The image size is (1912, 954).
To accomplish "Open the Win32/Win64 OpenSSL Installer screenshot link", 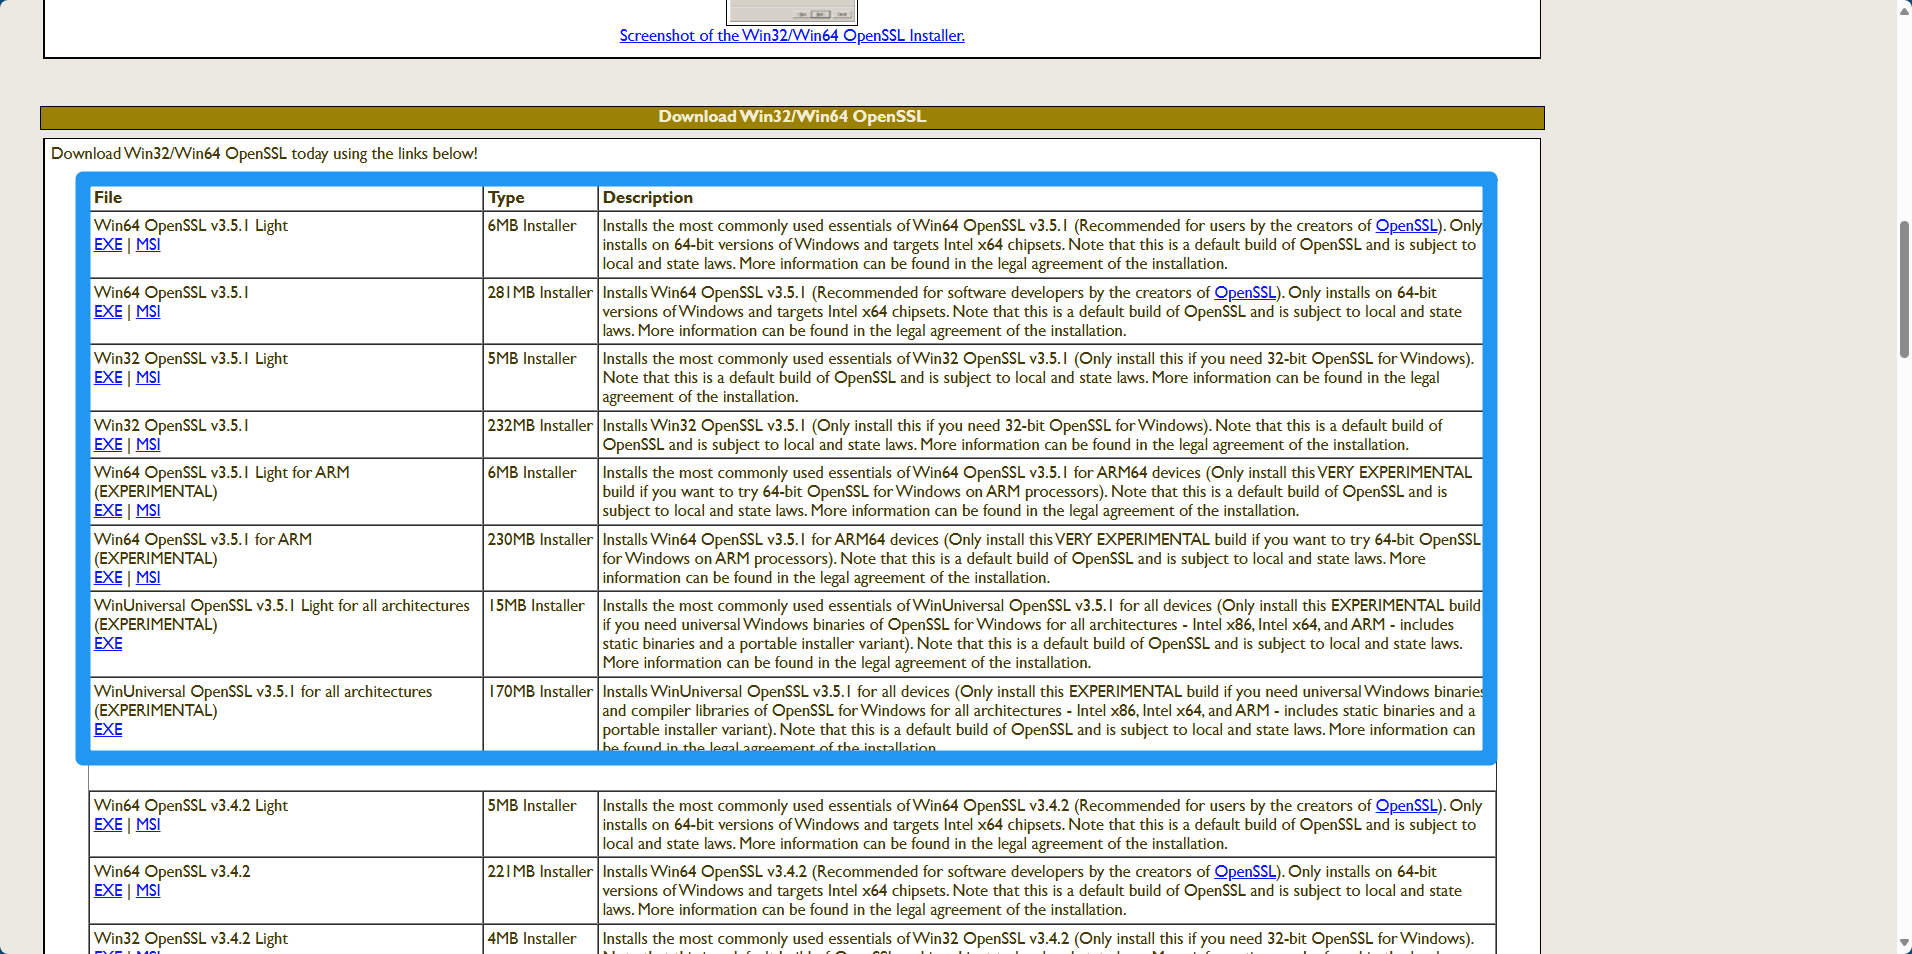I will pos(792,35).
